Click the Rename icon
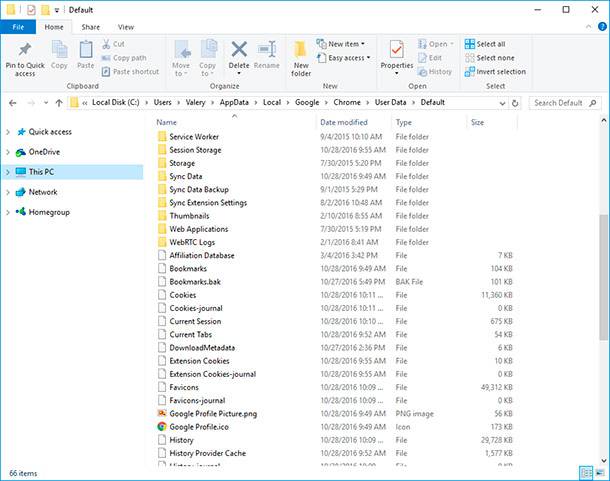 267,49
